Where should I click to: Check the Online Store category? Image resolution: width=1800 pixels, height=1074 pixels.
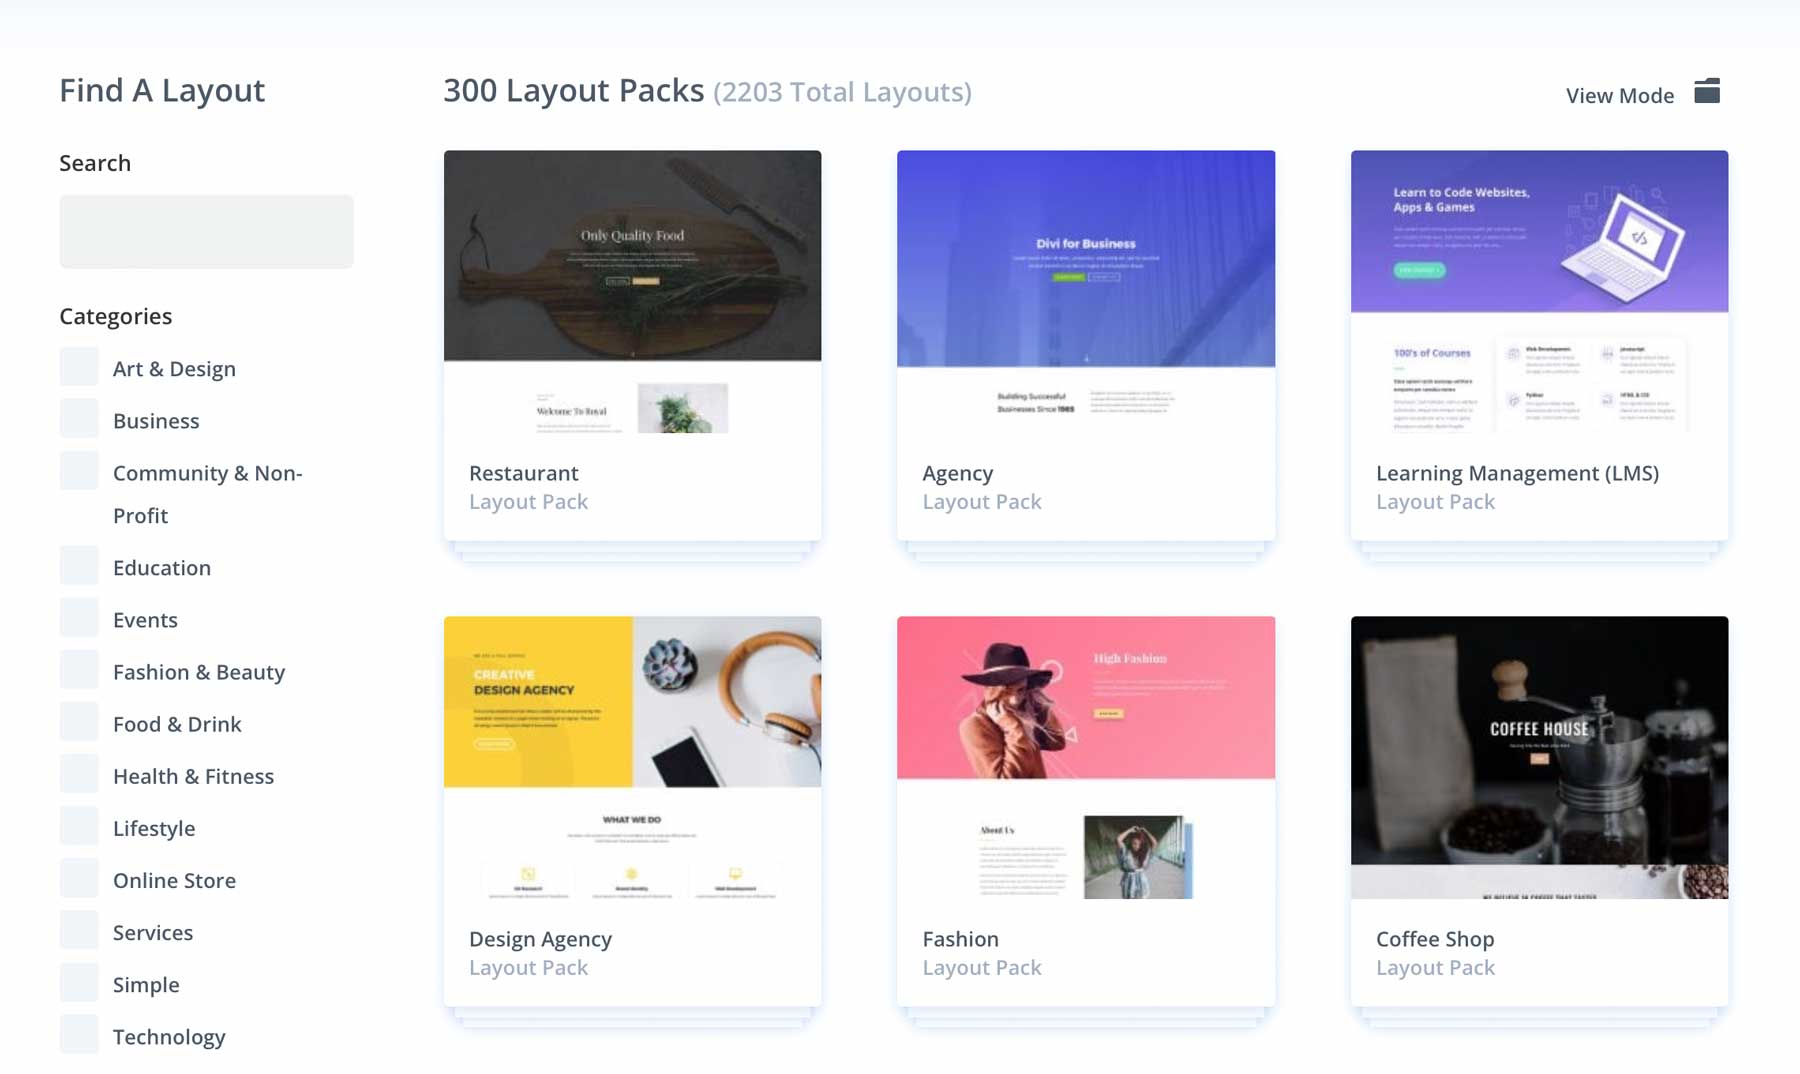tap(78, 877)
